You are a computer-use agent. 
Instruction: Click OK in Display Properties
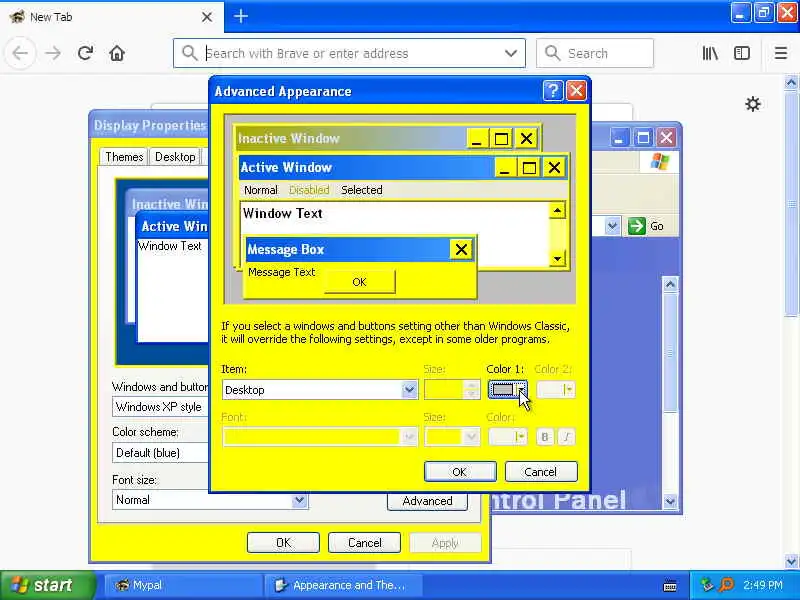(283, 543)
